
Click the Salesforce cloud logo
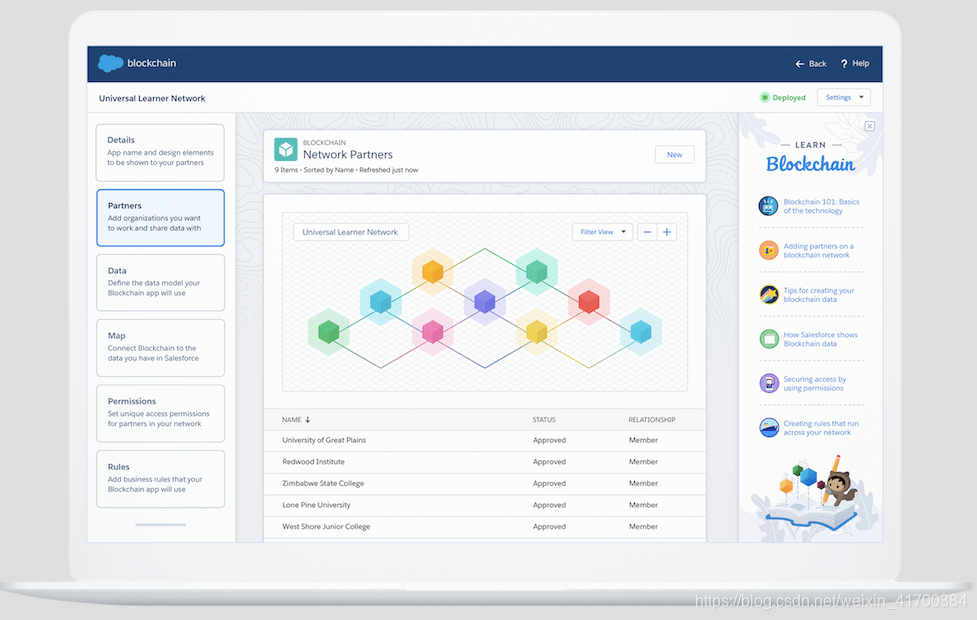tap(110, 63)
